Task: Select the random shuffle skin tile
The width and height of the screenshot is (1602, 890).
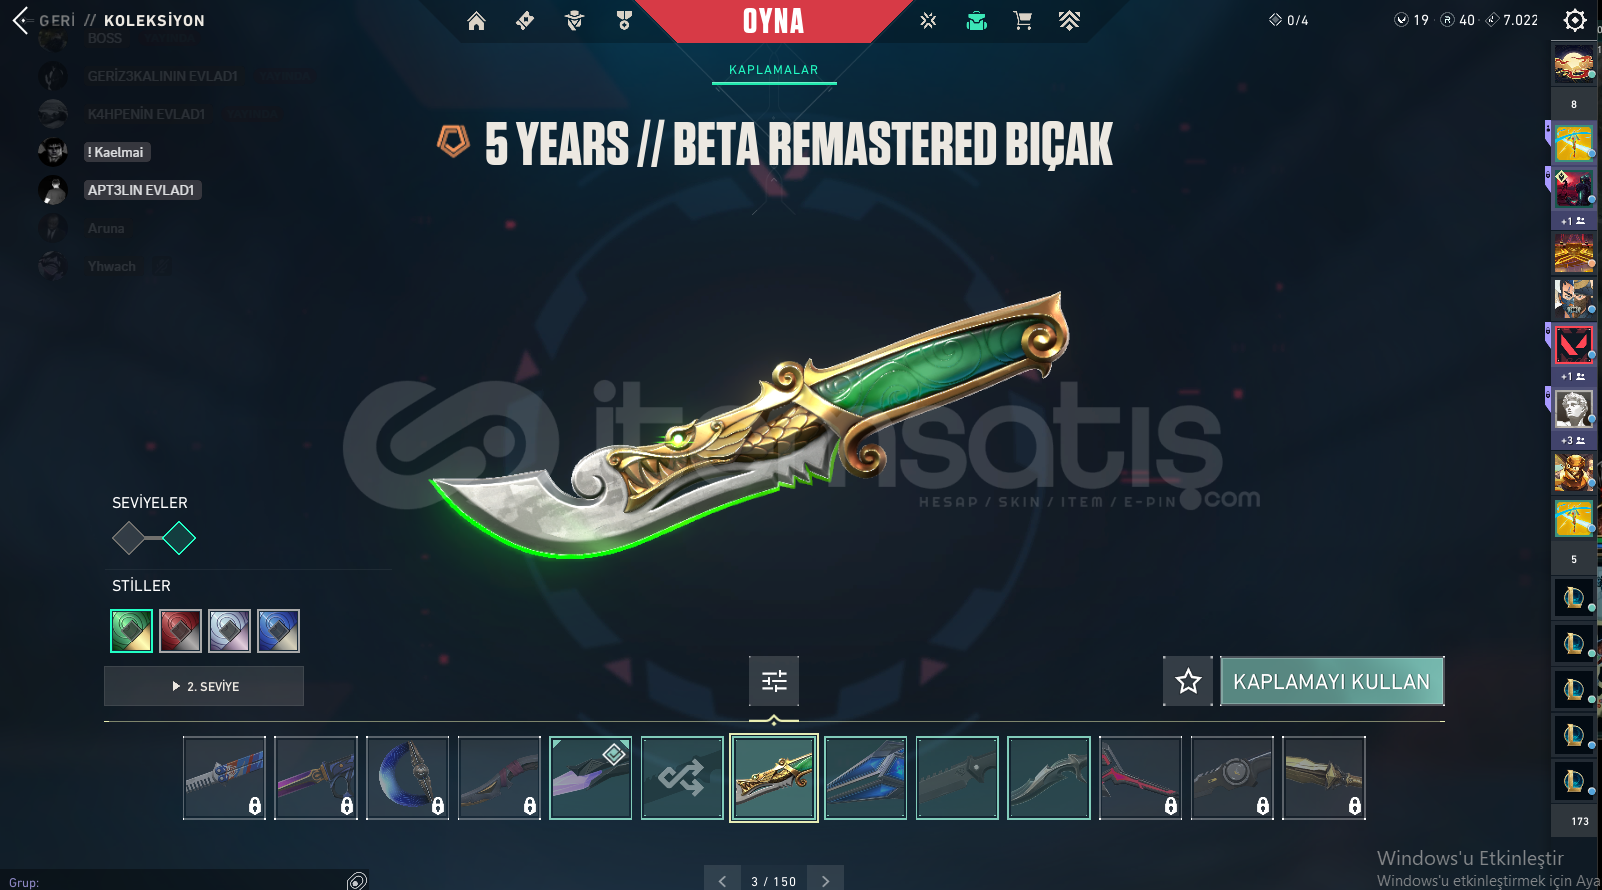Action: pos(682,778)
